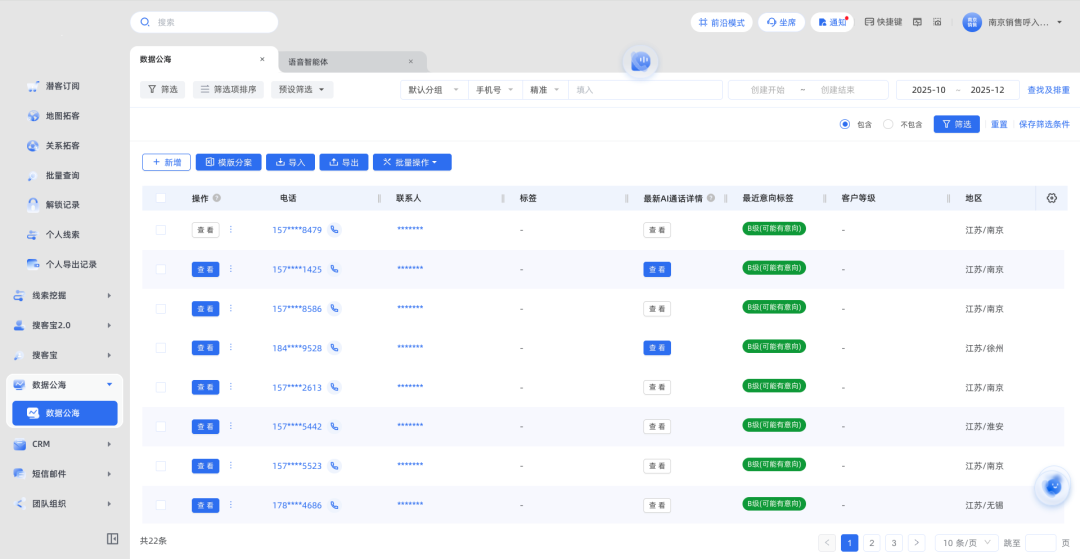Open the AI assistant bubble at bottom right
The width and height of the screenshot is (1080, 559).
(1052, 486)
